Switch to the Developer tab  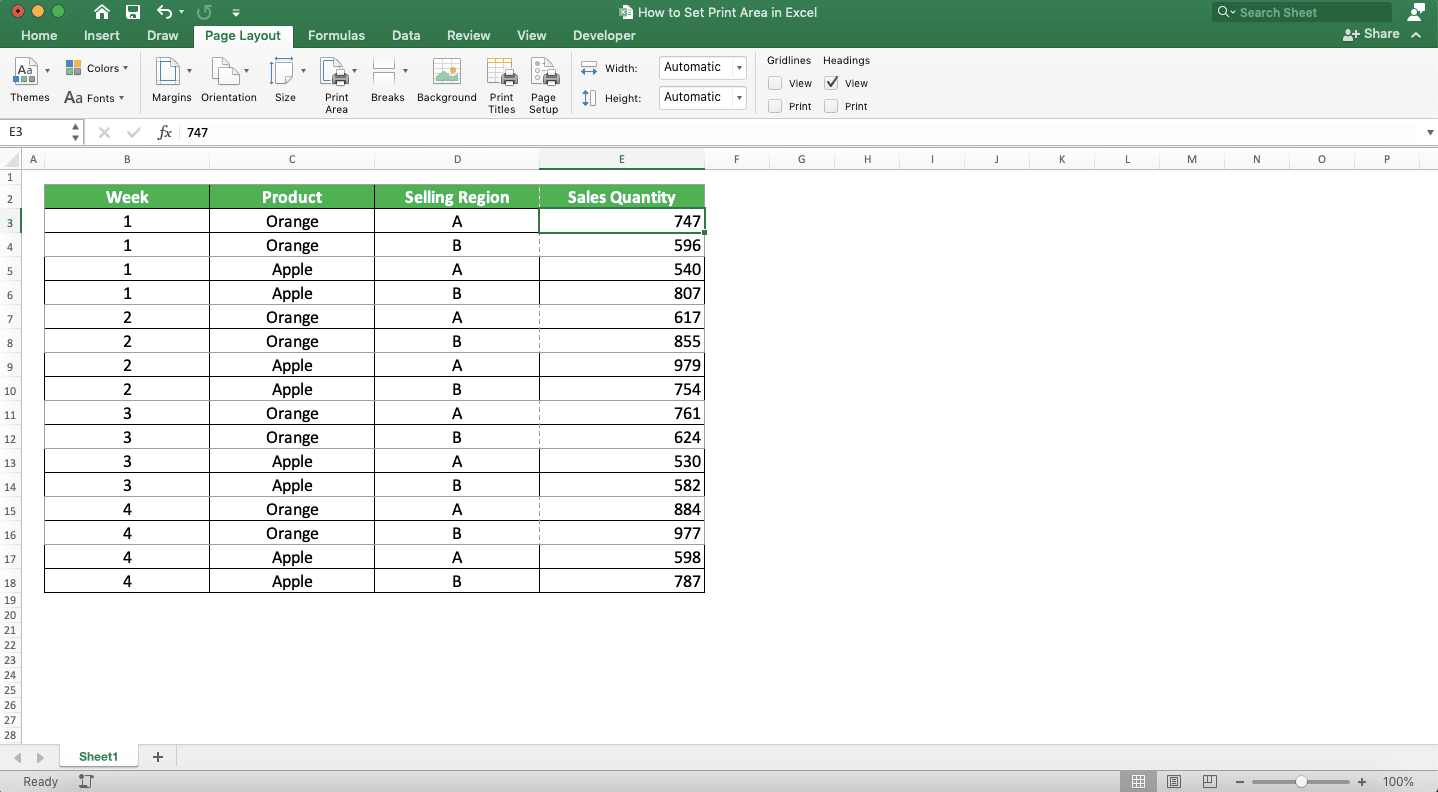click(604, 35)
